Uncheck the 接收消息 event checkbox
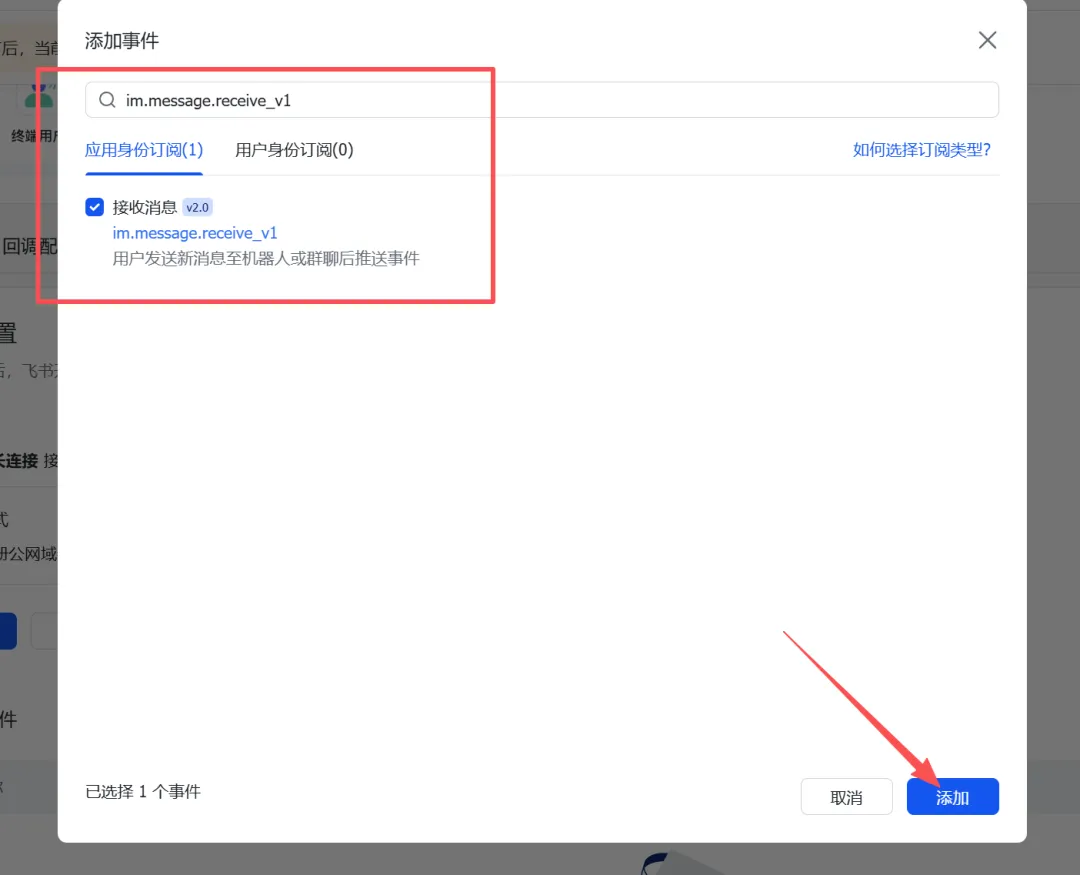This screenshot has height=875, width=1080. pos(94,207)
